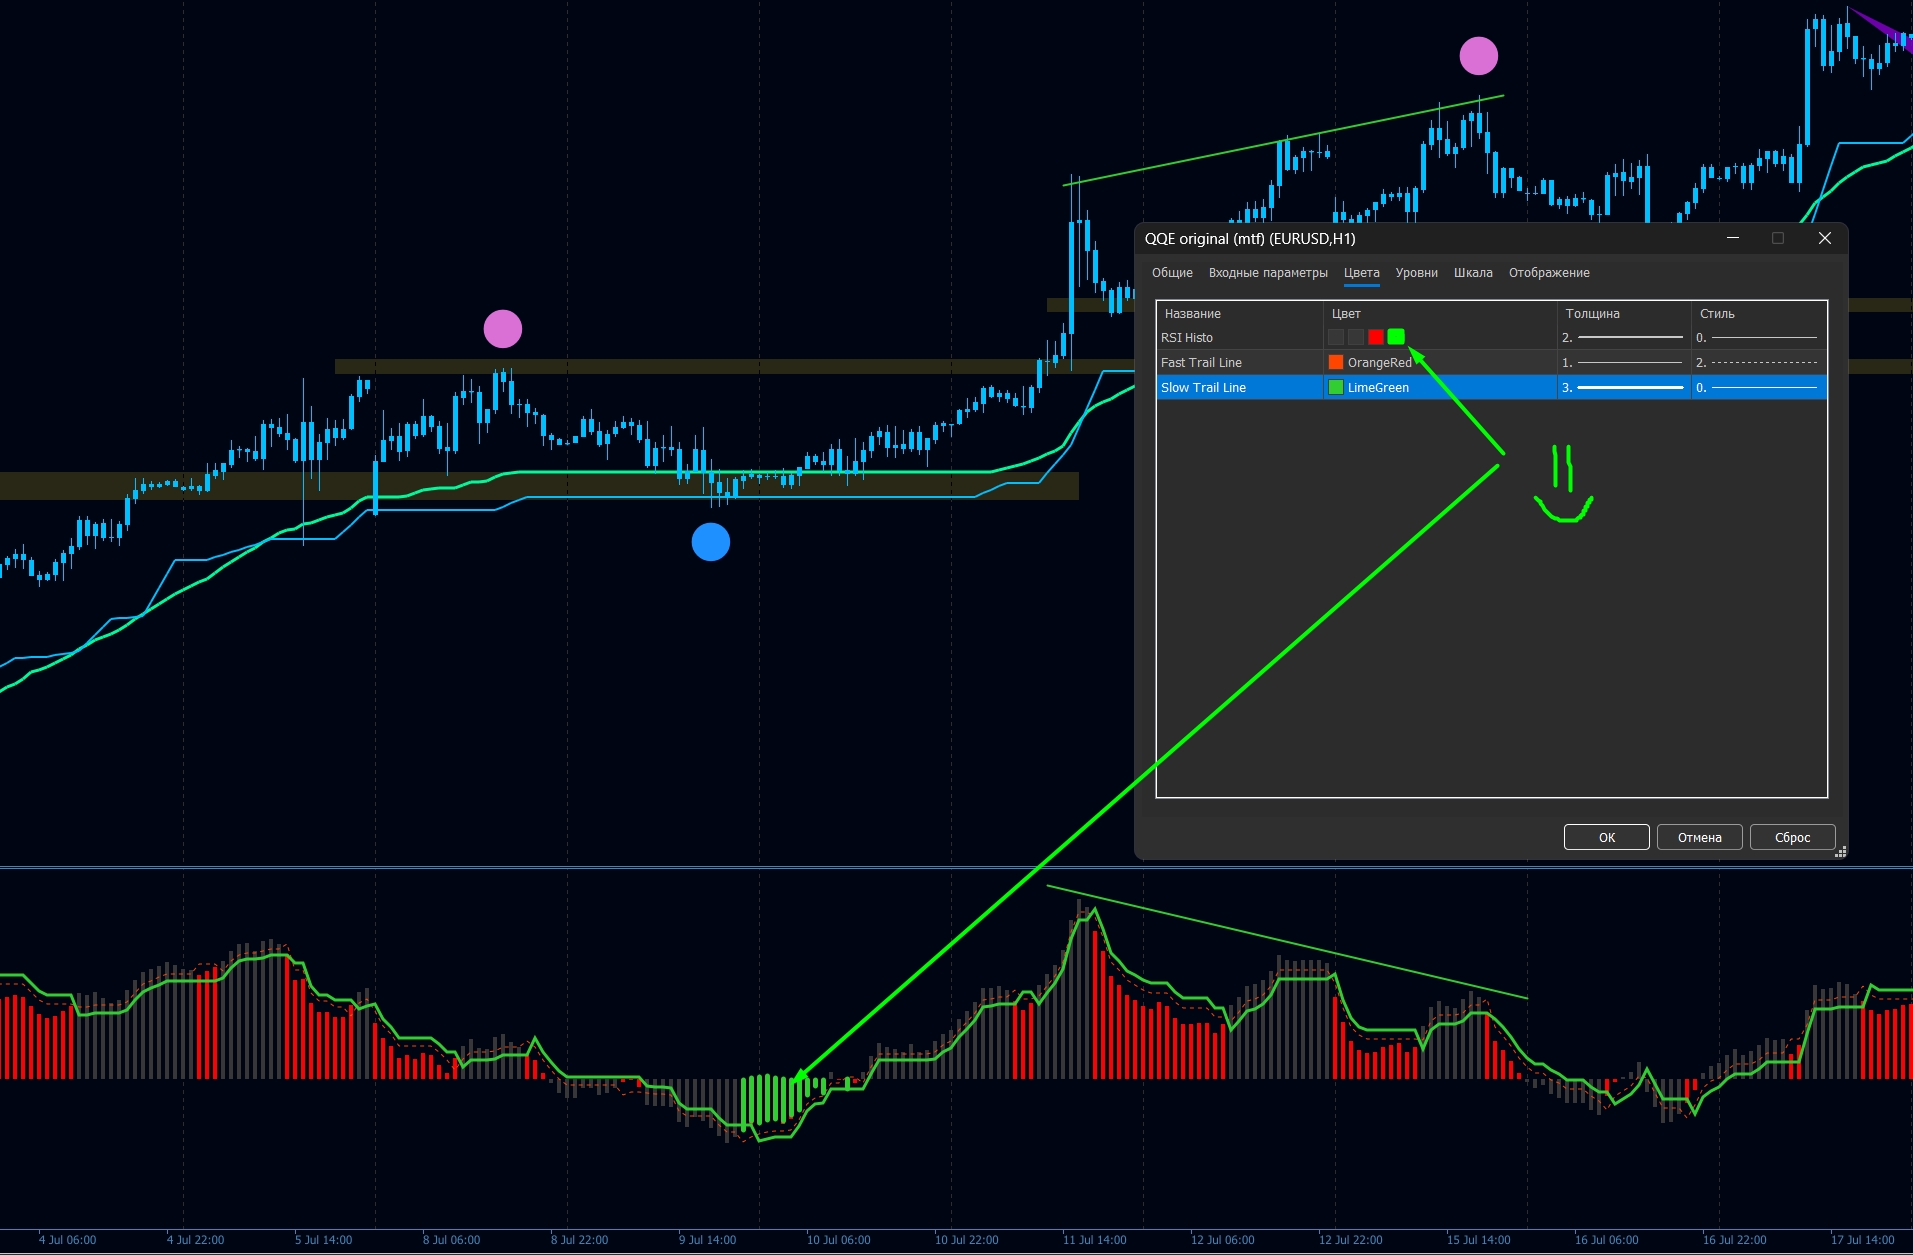This screenshot has width=1913, height=1255.
Task: Click the 10 Jul 06:00 time axis label
Action: tap(839, 1240)
